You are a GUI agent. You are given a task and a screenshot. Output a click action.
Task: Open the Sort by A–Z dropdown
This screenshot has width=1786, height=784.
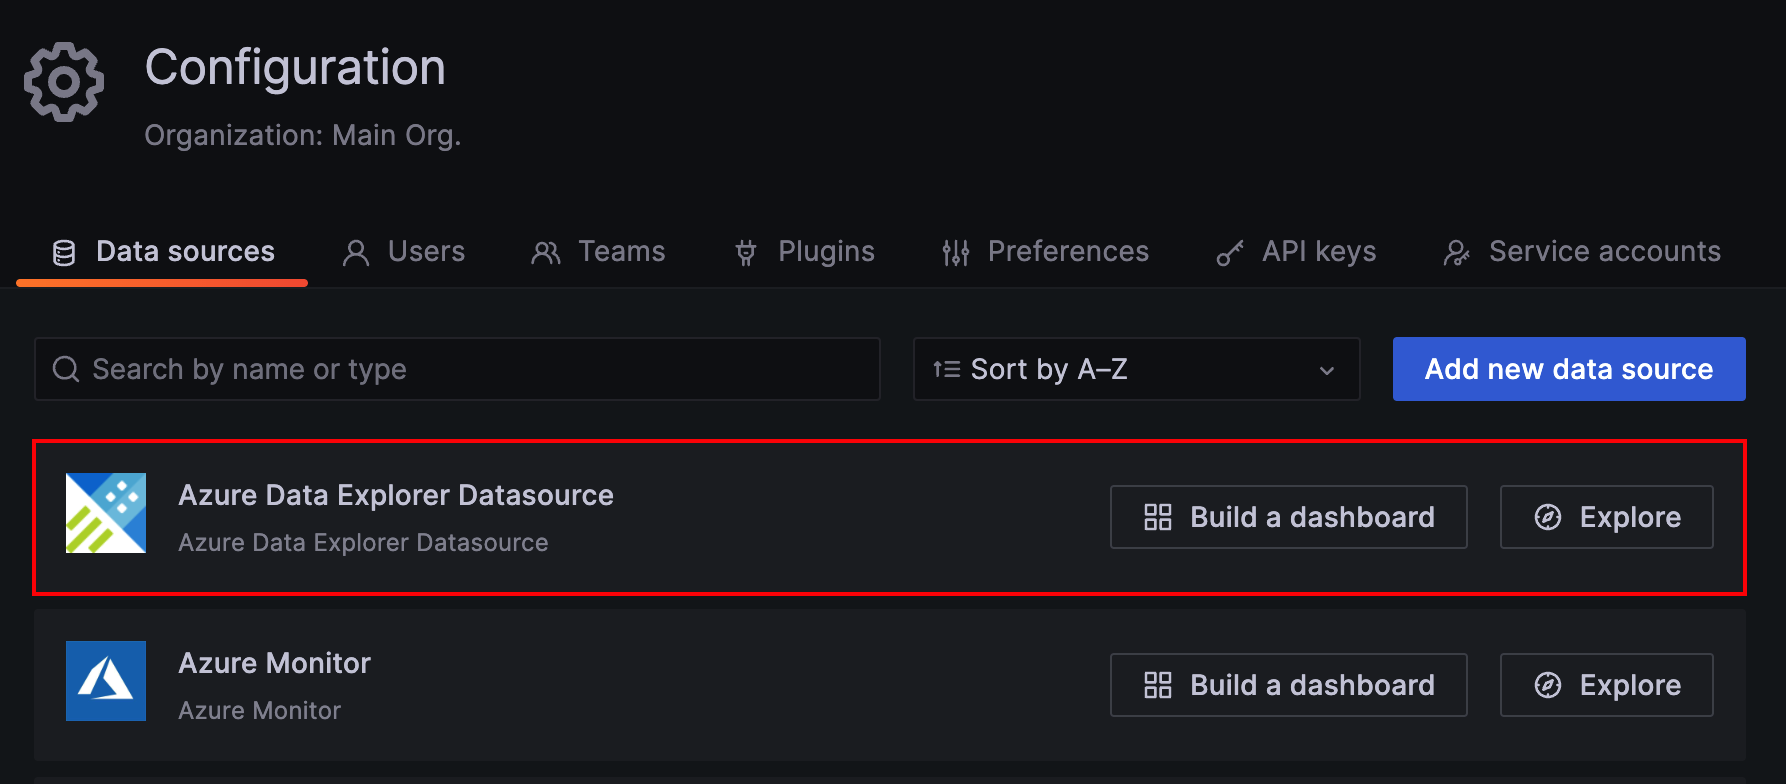(1135, 370)
